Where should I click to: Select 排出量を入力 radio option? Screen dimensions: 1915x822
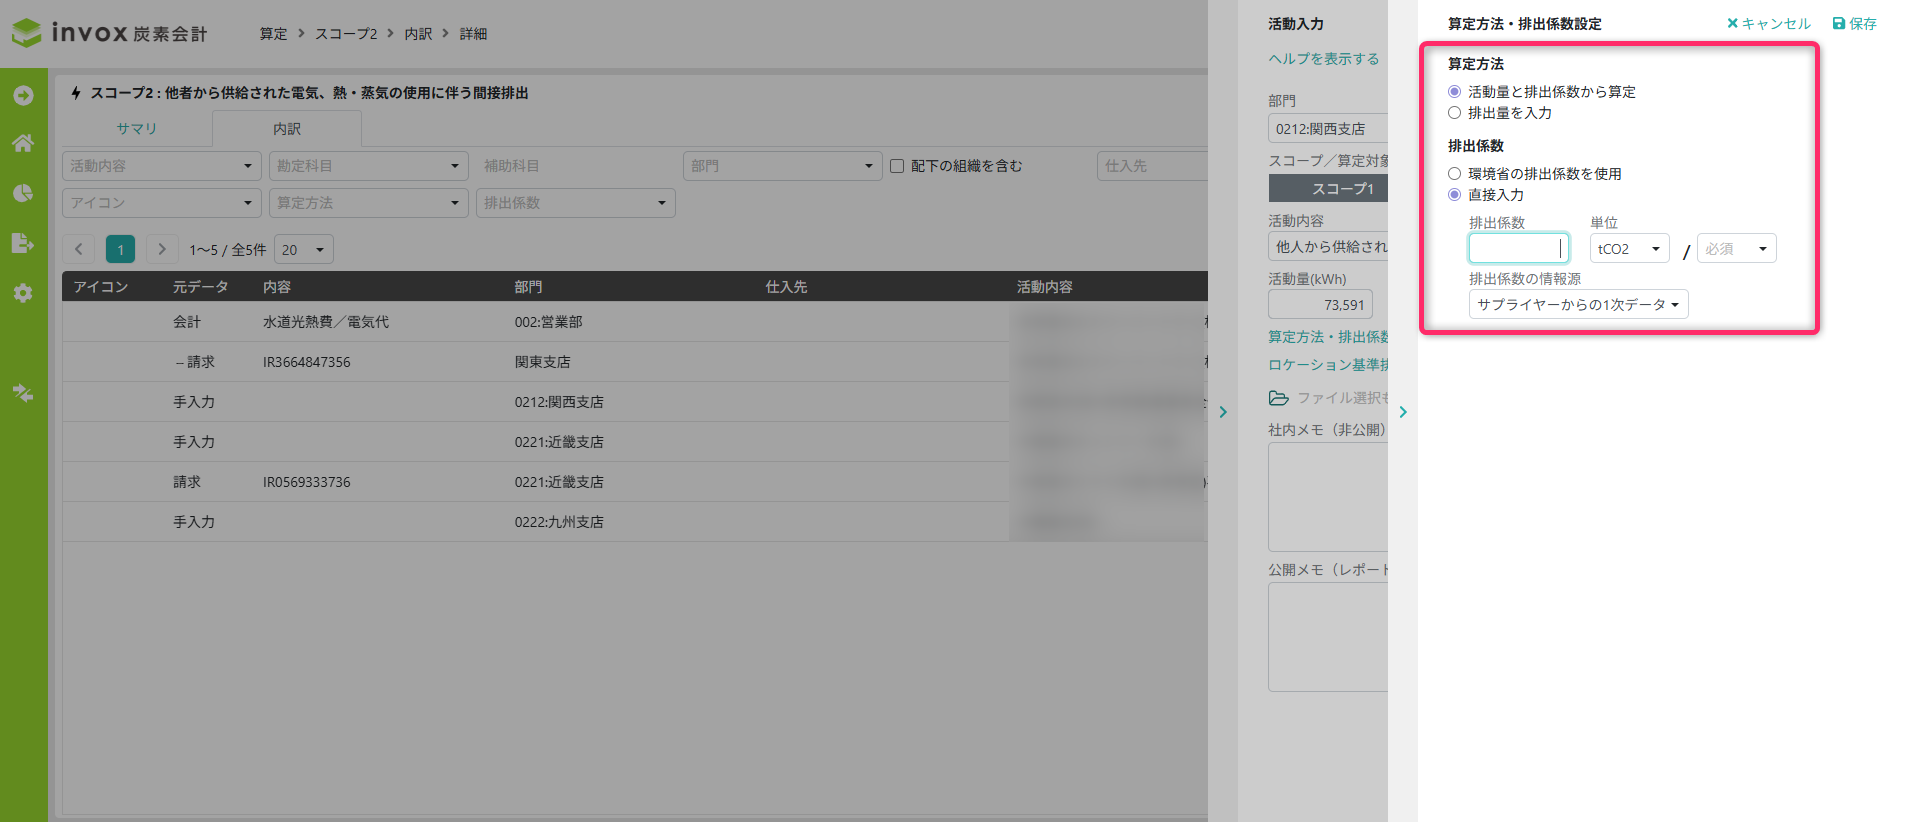1455,113
